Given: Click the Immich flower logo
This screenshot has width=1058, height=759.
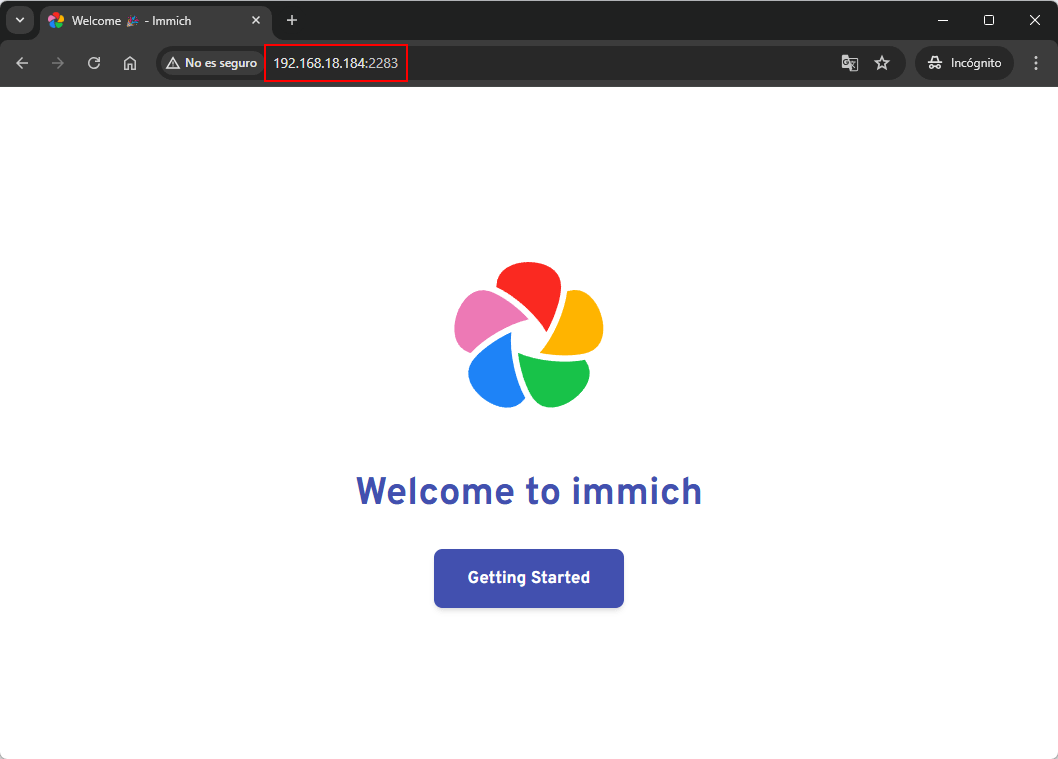Looking at the screenshot, I should [528, 335].
